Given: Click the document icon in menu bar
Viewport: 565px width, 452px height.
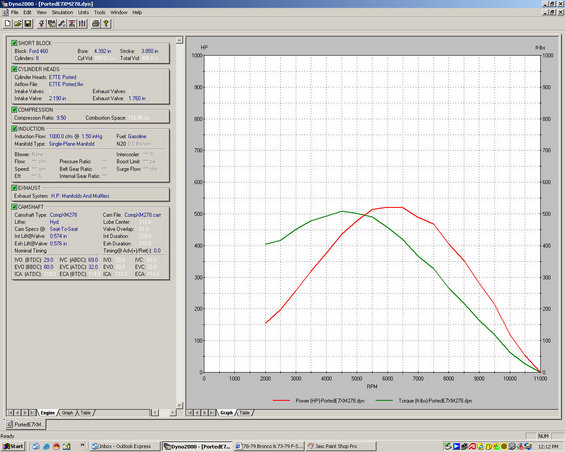Looking at the screenshot, I should [6, 12].
